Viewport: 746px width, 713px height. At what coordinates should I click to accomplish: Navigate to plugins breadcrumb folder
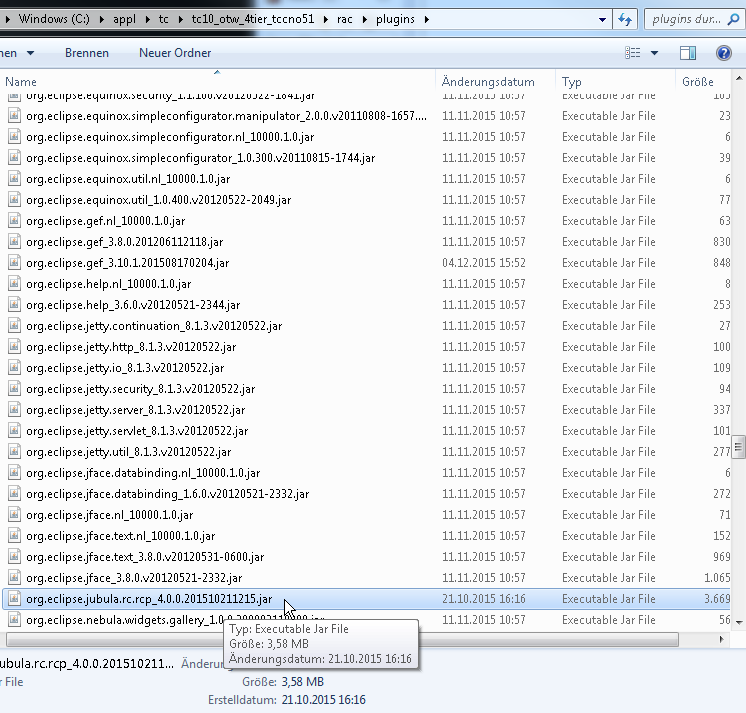point(395,19)
